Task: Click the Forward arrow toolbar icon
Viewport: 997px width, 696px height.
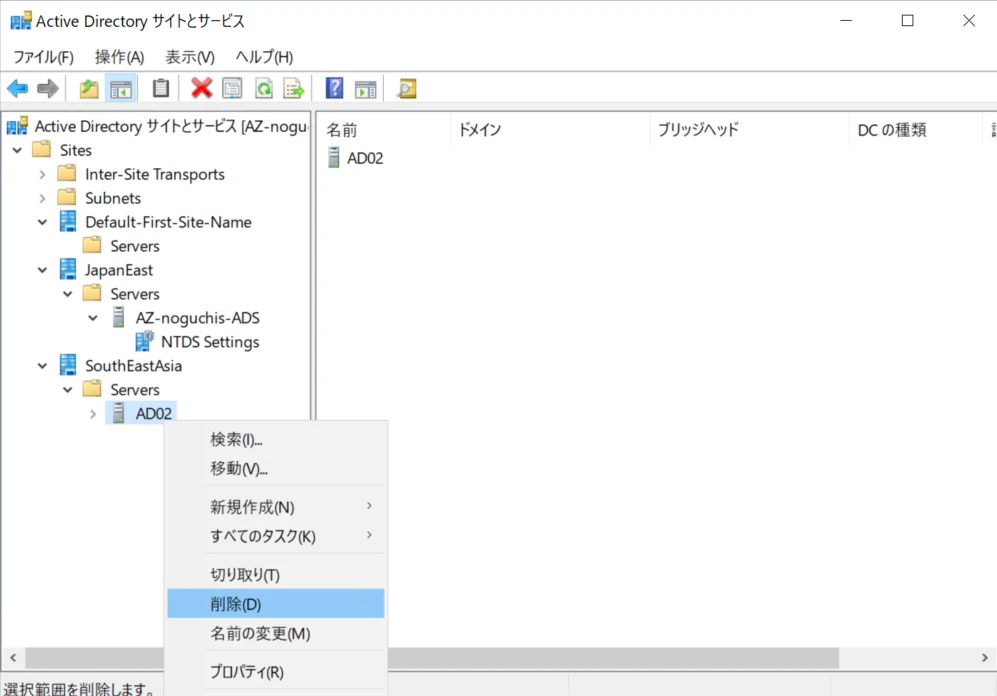Action: [48, 88]
